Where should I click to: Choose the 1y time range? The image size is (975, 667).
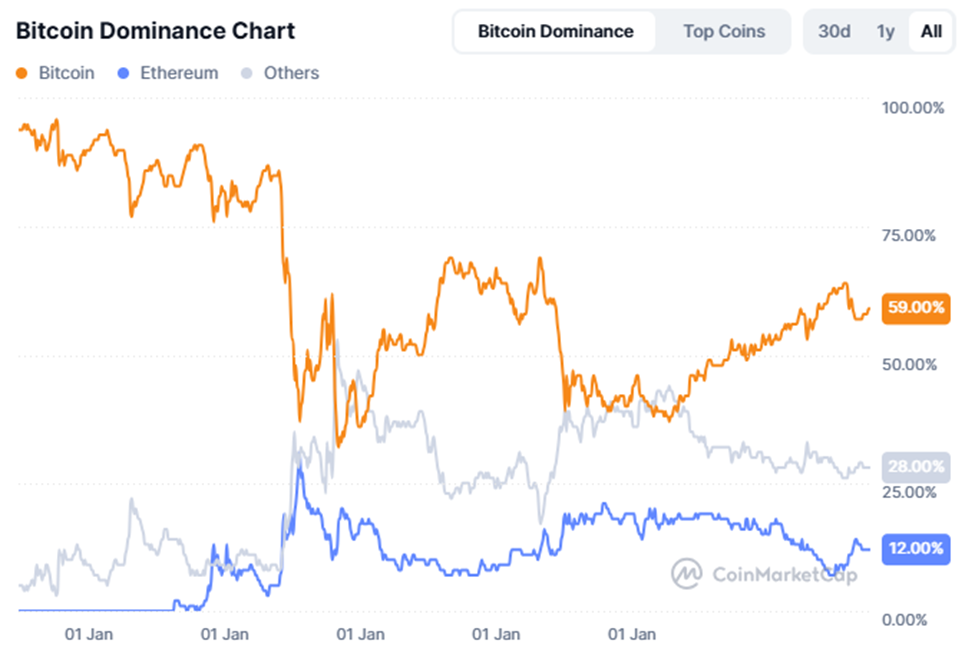[885, 31]
